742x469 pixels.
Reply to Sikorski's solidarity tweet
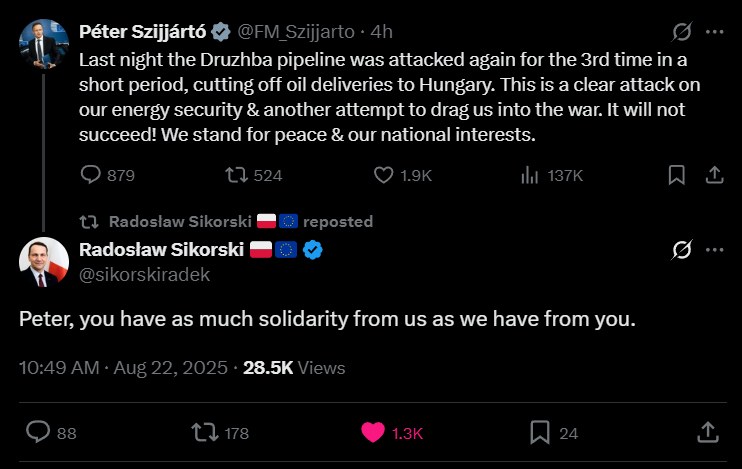38,432
